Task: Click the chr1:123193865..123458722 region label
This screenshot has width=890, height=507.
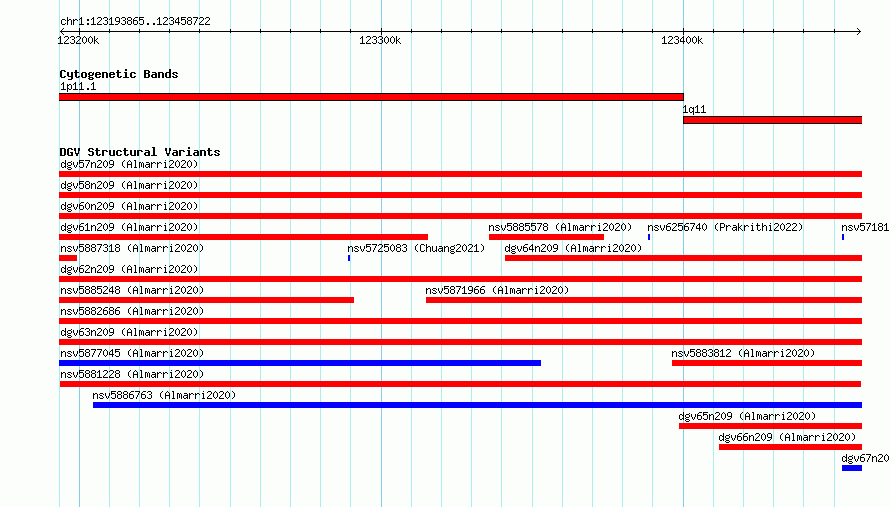Action: click(135, 21)
